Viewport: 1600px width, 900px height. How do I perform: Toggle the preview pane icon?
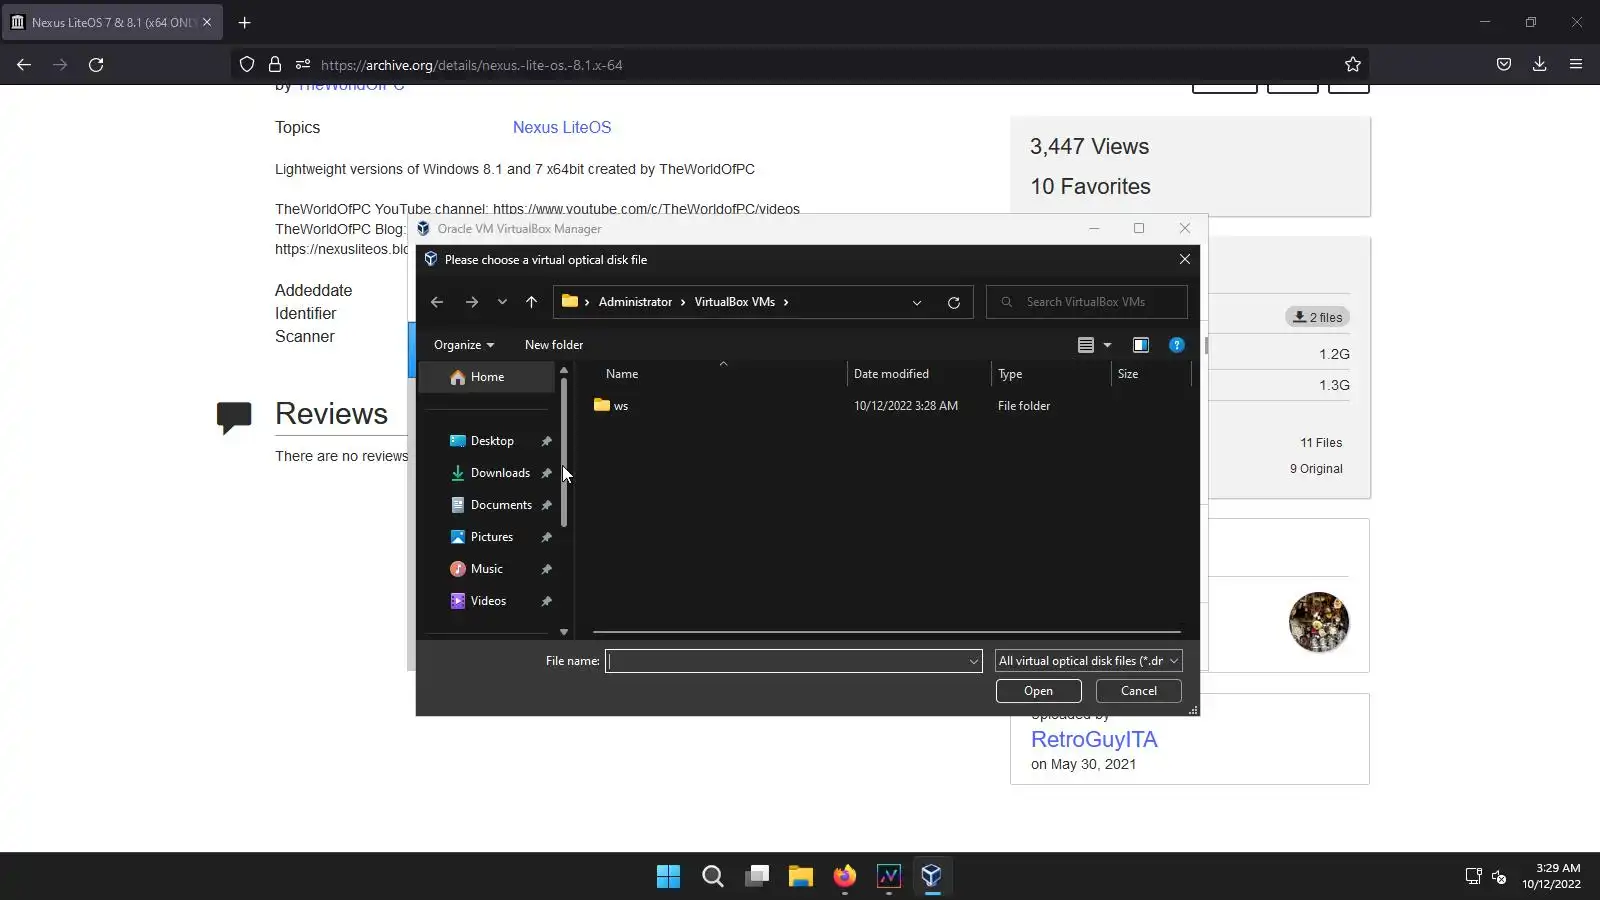click(x=1141, y=345)
